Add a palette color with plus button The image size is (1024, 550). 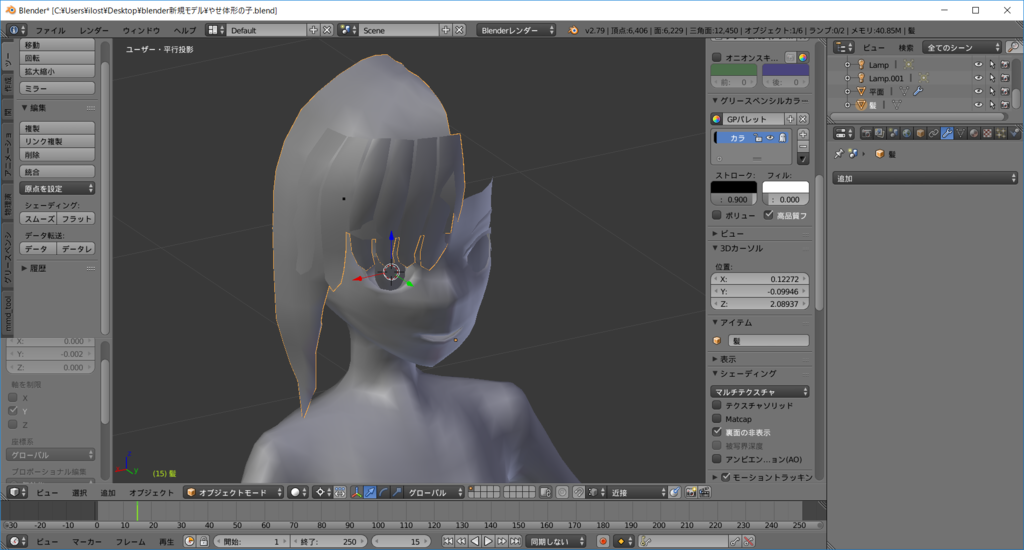pyautogui.click(x=803, y=134)
